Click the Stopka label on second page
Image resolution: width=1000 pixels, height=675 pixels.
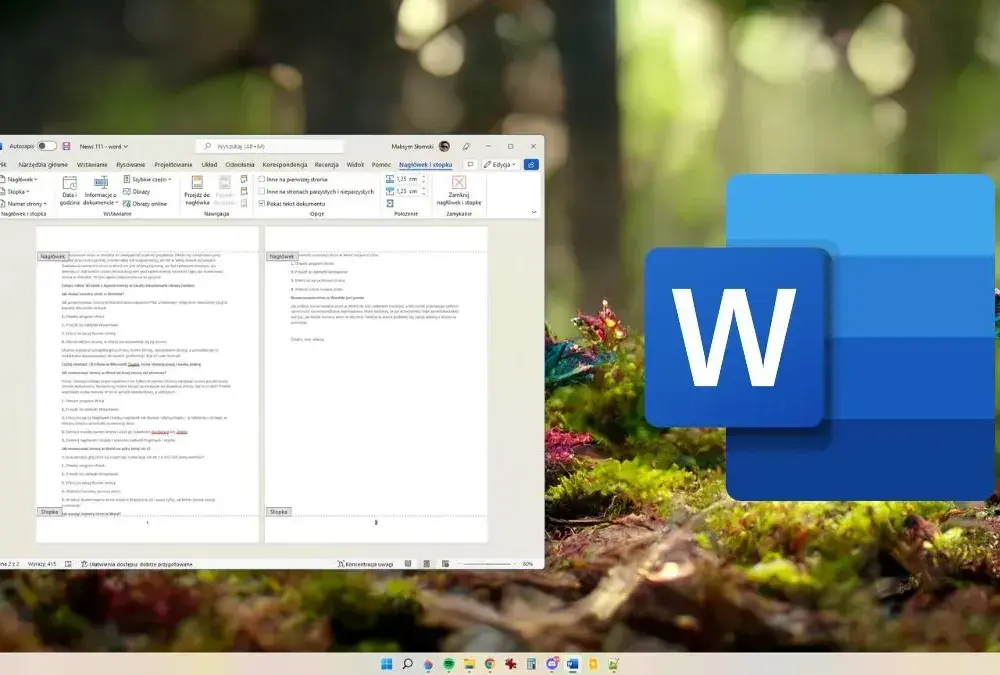(278, 512)
